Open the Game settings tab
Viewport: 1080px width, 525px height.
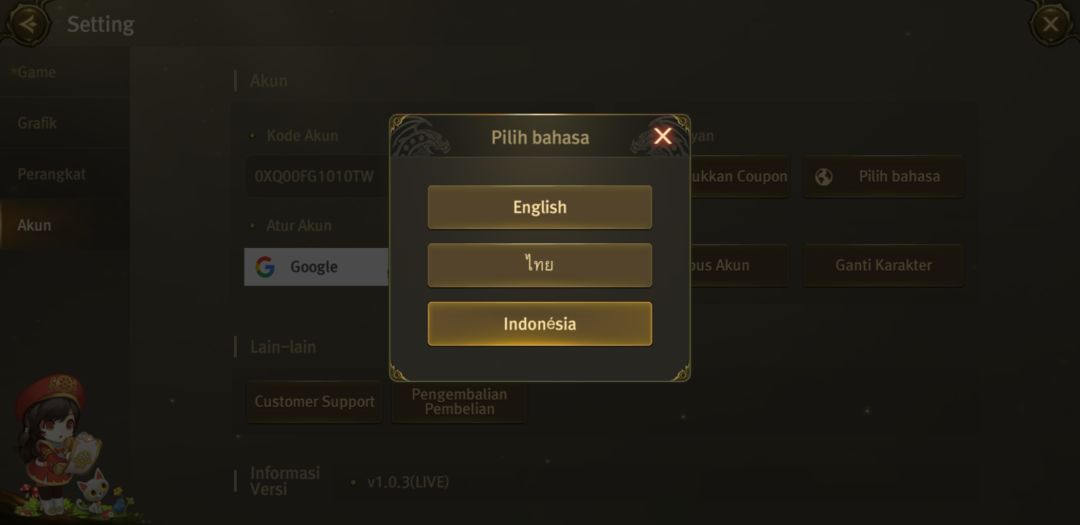pos(37,72)
